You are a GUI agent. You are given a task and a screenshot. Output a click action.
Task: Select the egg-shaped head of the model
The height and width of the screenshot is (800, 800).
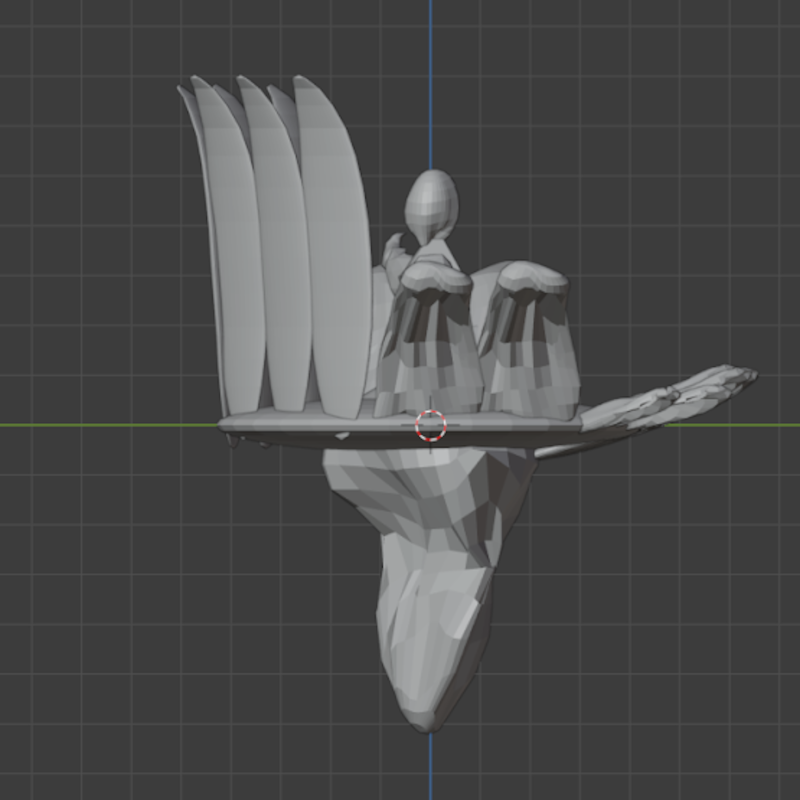click(431, 202)
